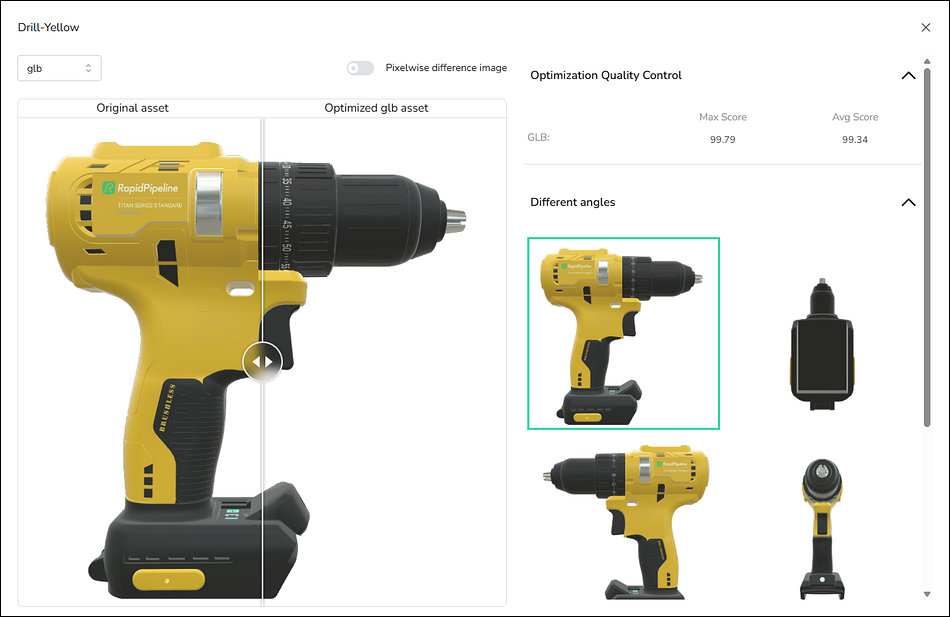This screenshot has width=950, height=617.
Task: Click the comparison slider handle with arrows
Action: (x=263, y=361)
